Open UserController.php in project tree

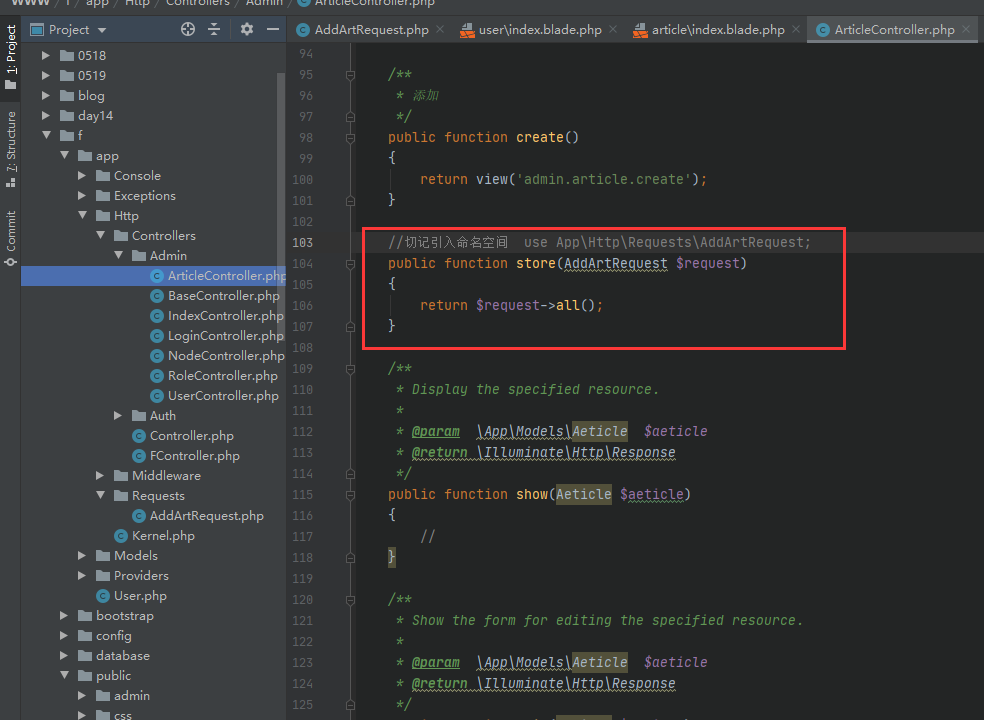click(x=215, y=396)
